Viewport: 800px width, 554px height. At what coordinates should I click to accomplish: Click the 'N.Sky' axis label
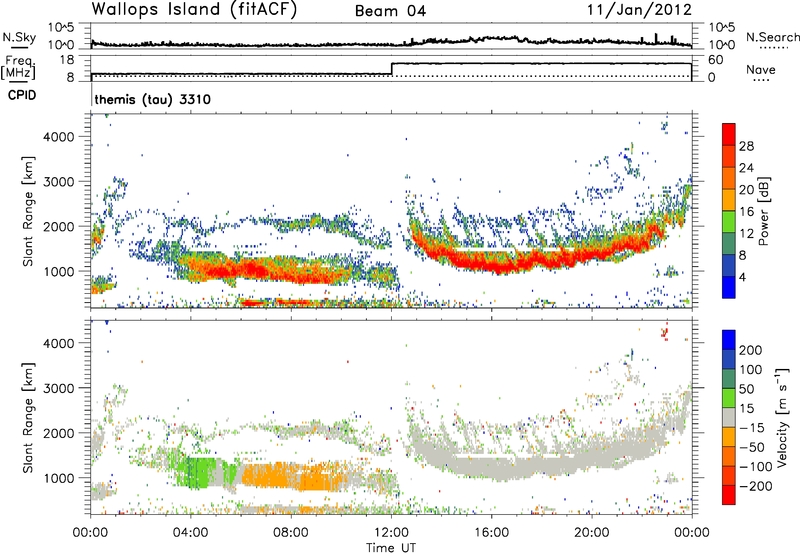(19, 37)
